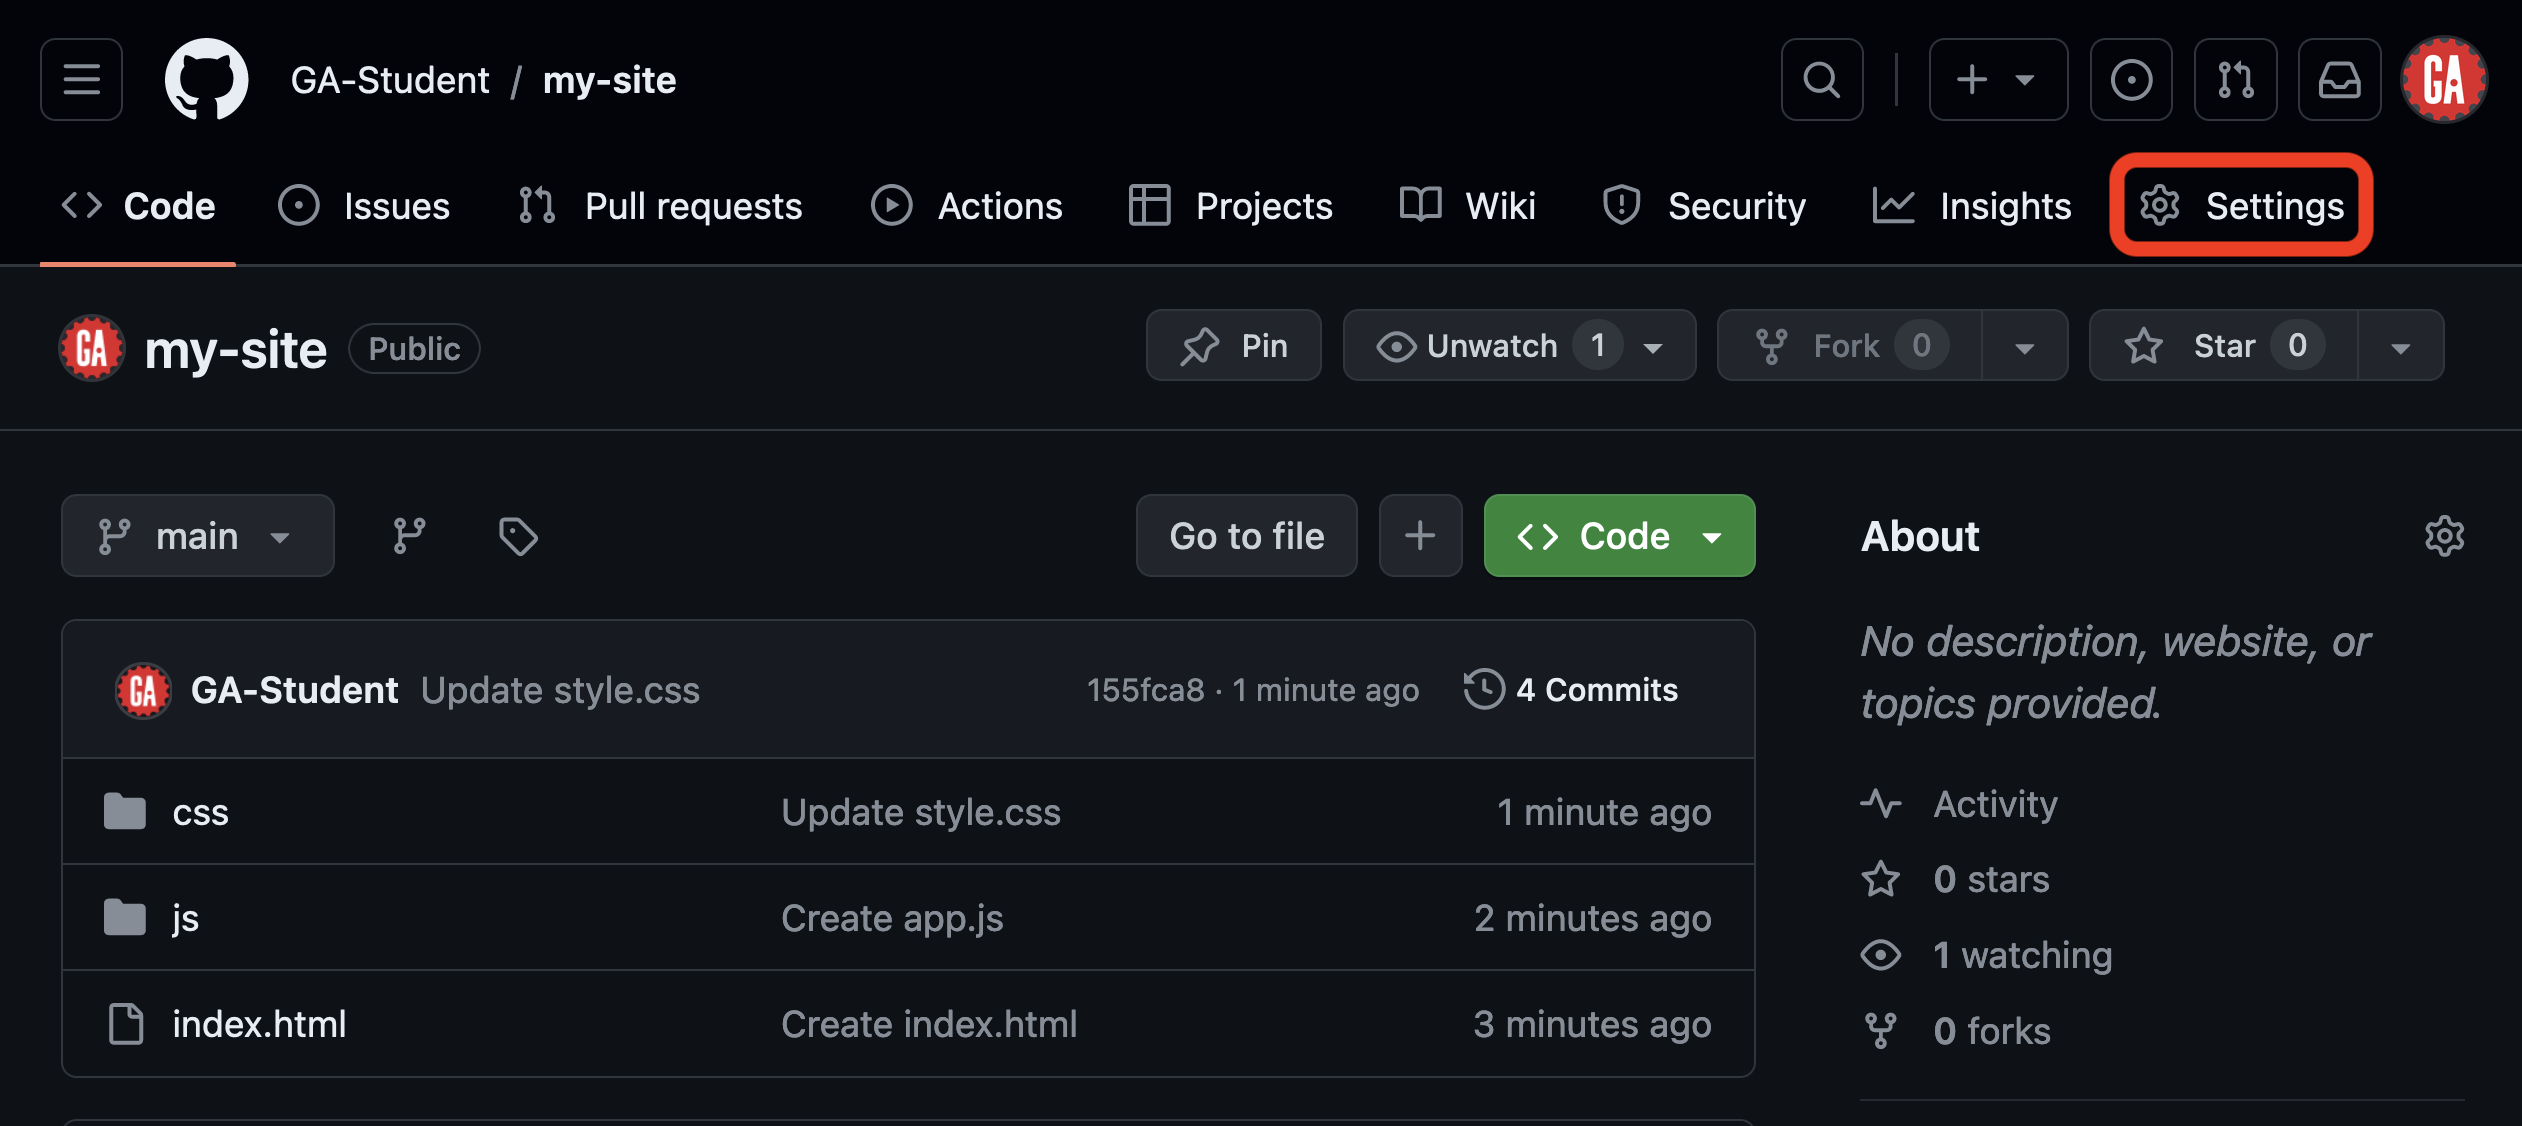
Task: Open the issues circle icon in the header
Action: (x=2132, y=79)
